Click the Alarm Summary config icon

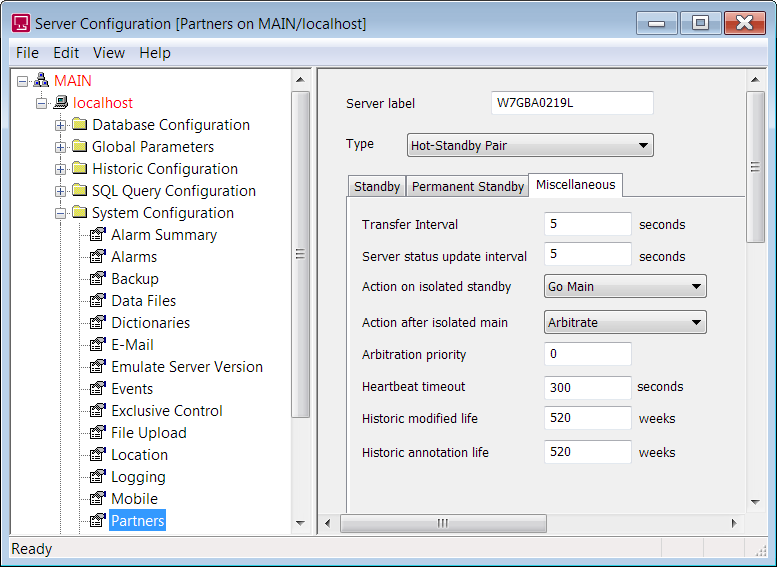[x=97, y=235]
